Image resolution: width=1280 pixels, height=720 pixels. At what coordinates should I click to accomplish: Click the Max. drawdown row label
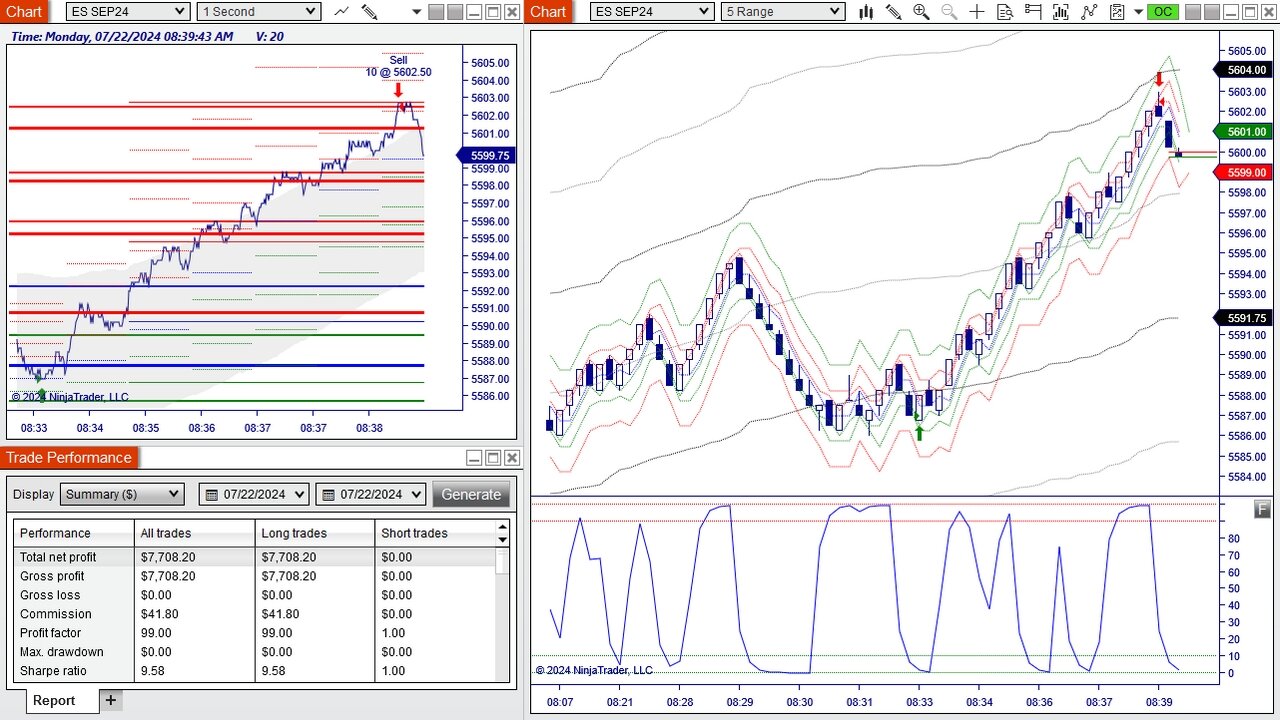pyautogui.click(x=61, y=652)
